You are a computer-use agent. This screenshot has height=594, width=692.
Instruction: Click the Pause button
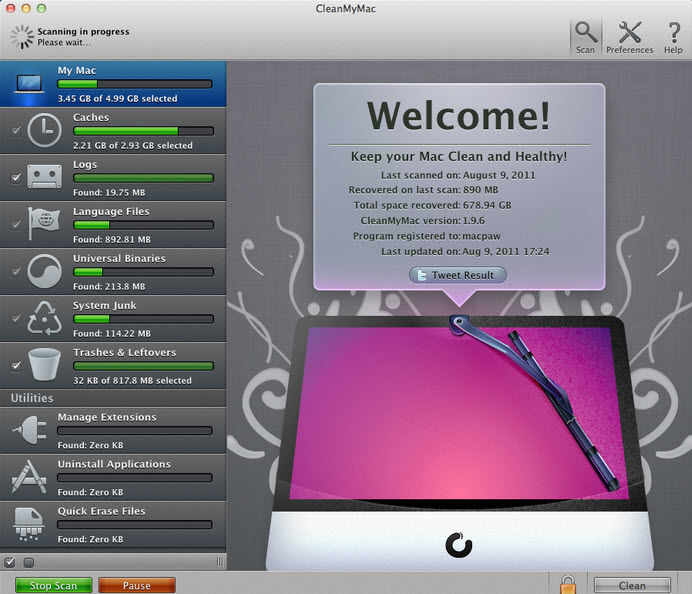137,586
